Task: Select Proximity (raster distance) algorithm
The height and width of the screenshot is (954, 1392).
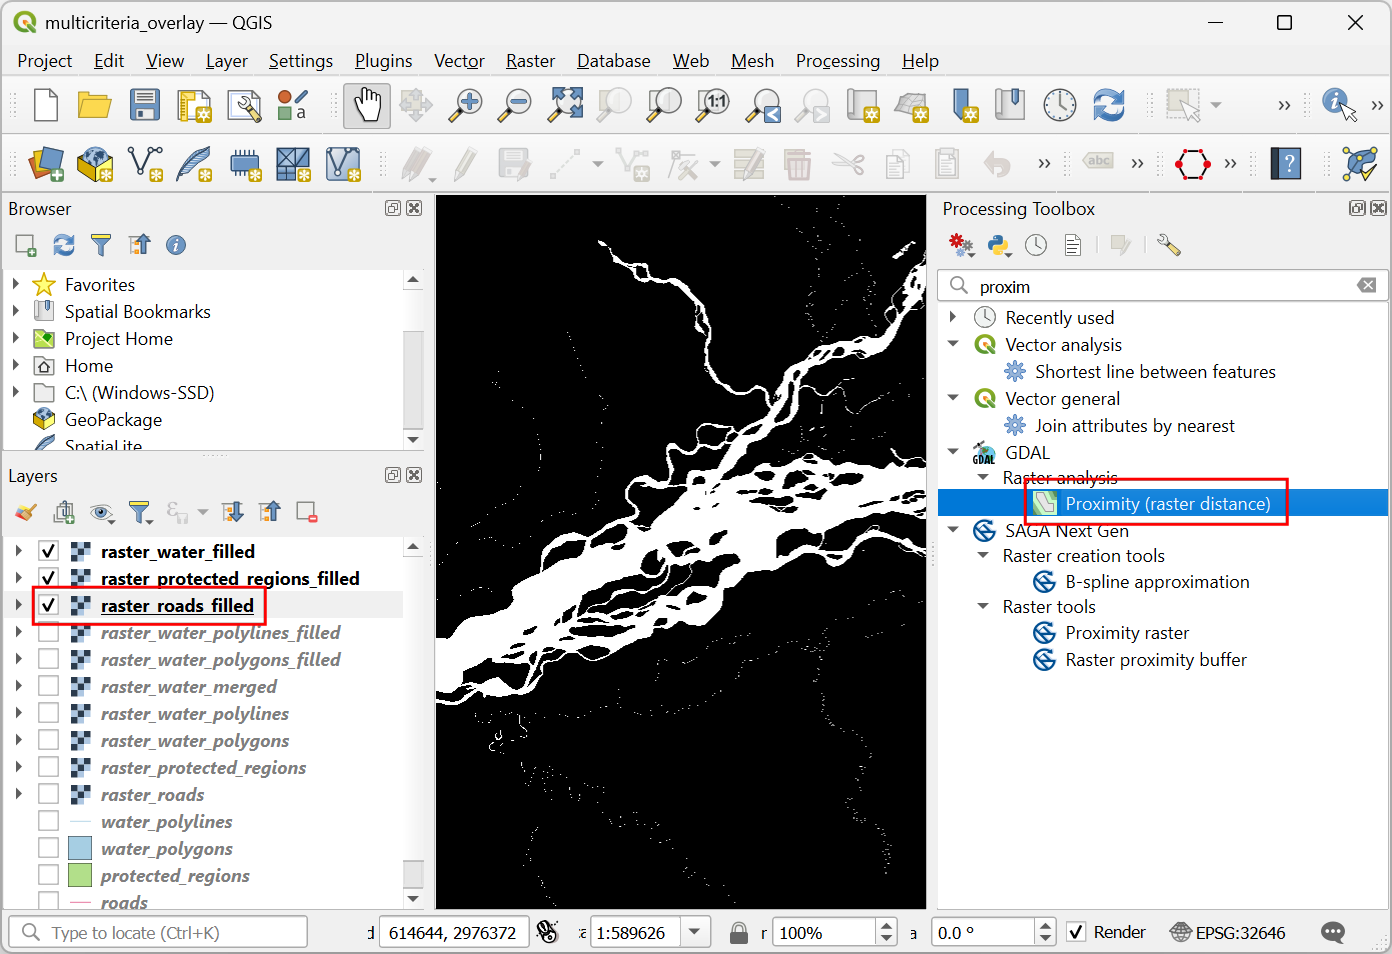Action: (x=1167, y=503)
